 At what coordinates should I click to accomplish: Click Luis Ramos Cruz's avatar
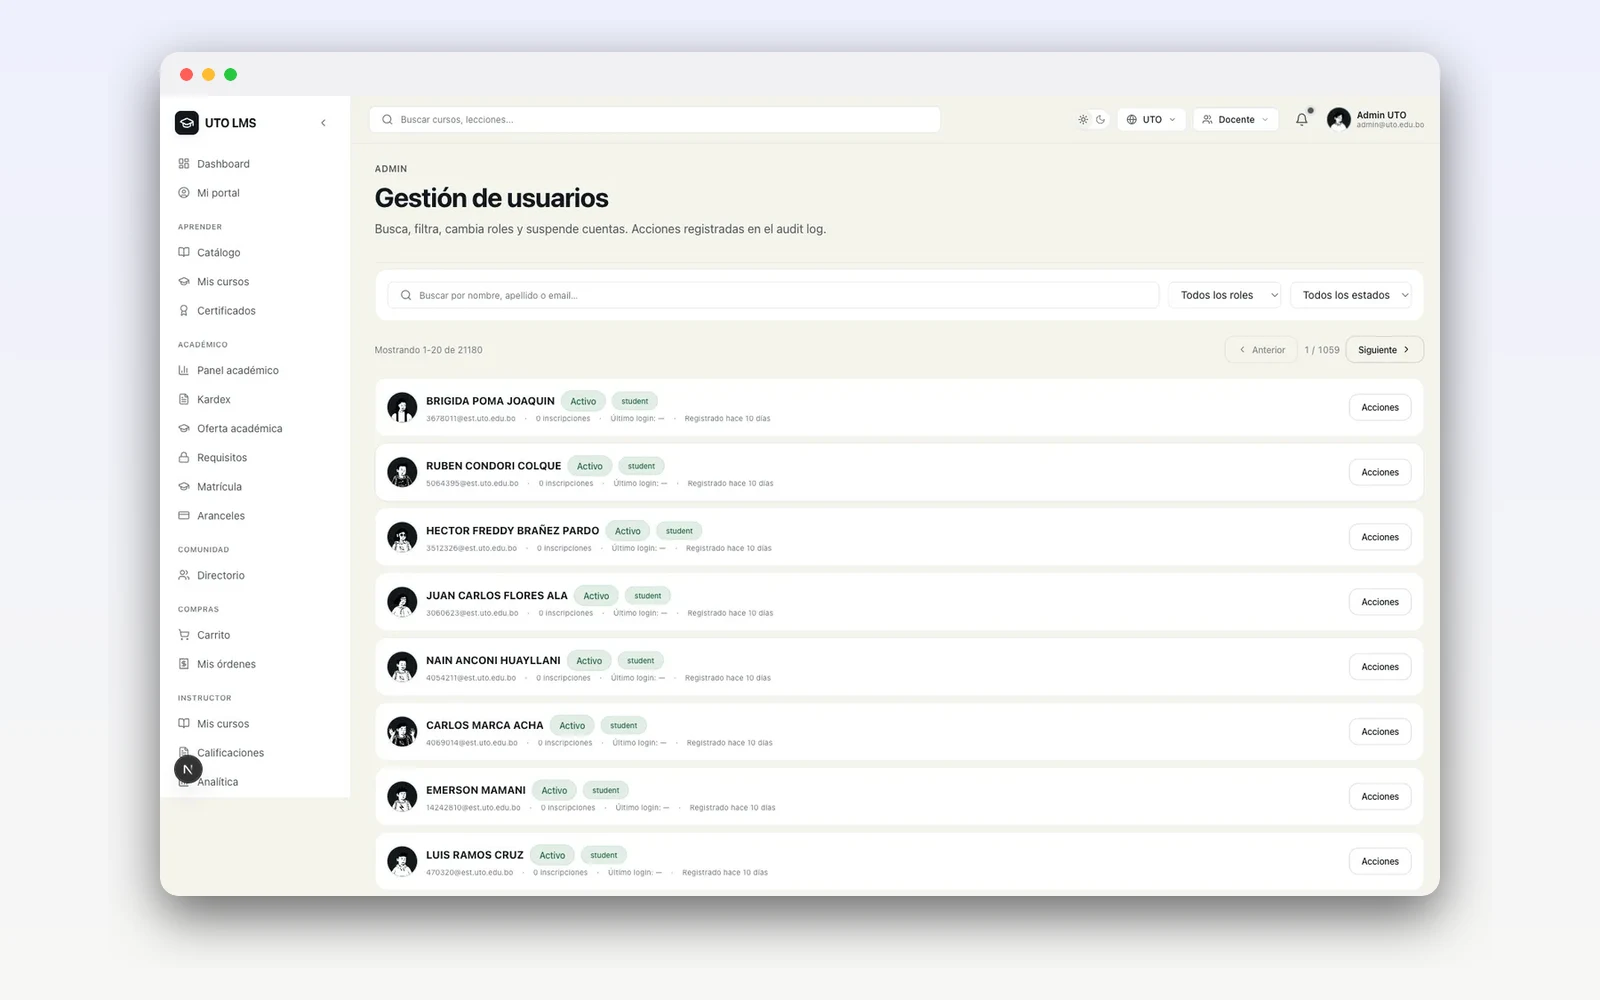click(402, 862)
